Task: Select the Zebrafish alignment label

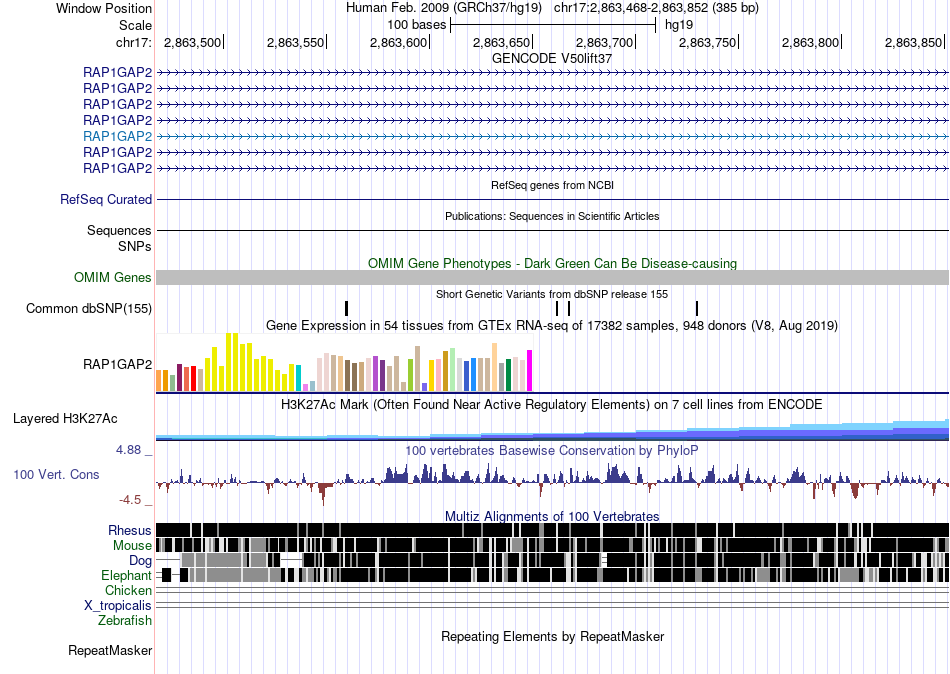Action: (x=125, y=620)
